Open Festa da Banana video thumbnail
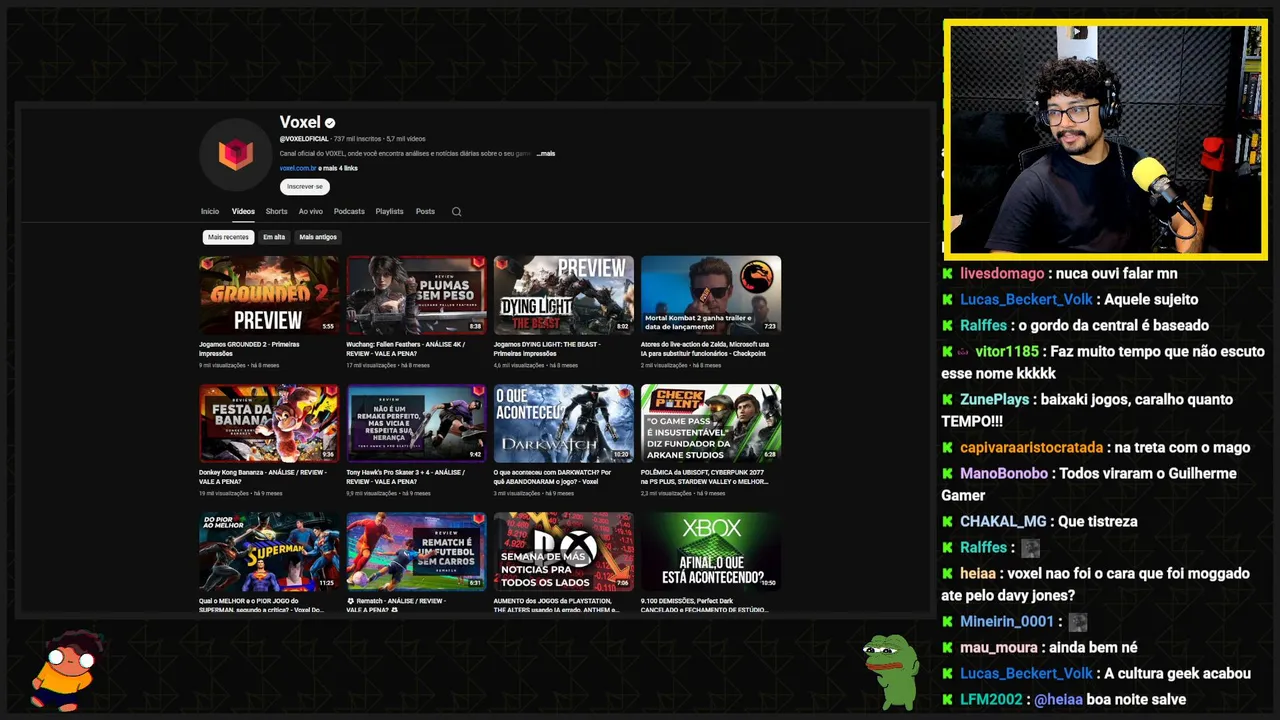 coord(269,423)
